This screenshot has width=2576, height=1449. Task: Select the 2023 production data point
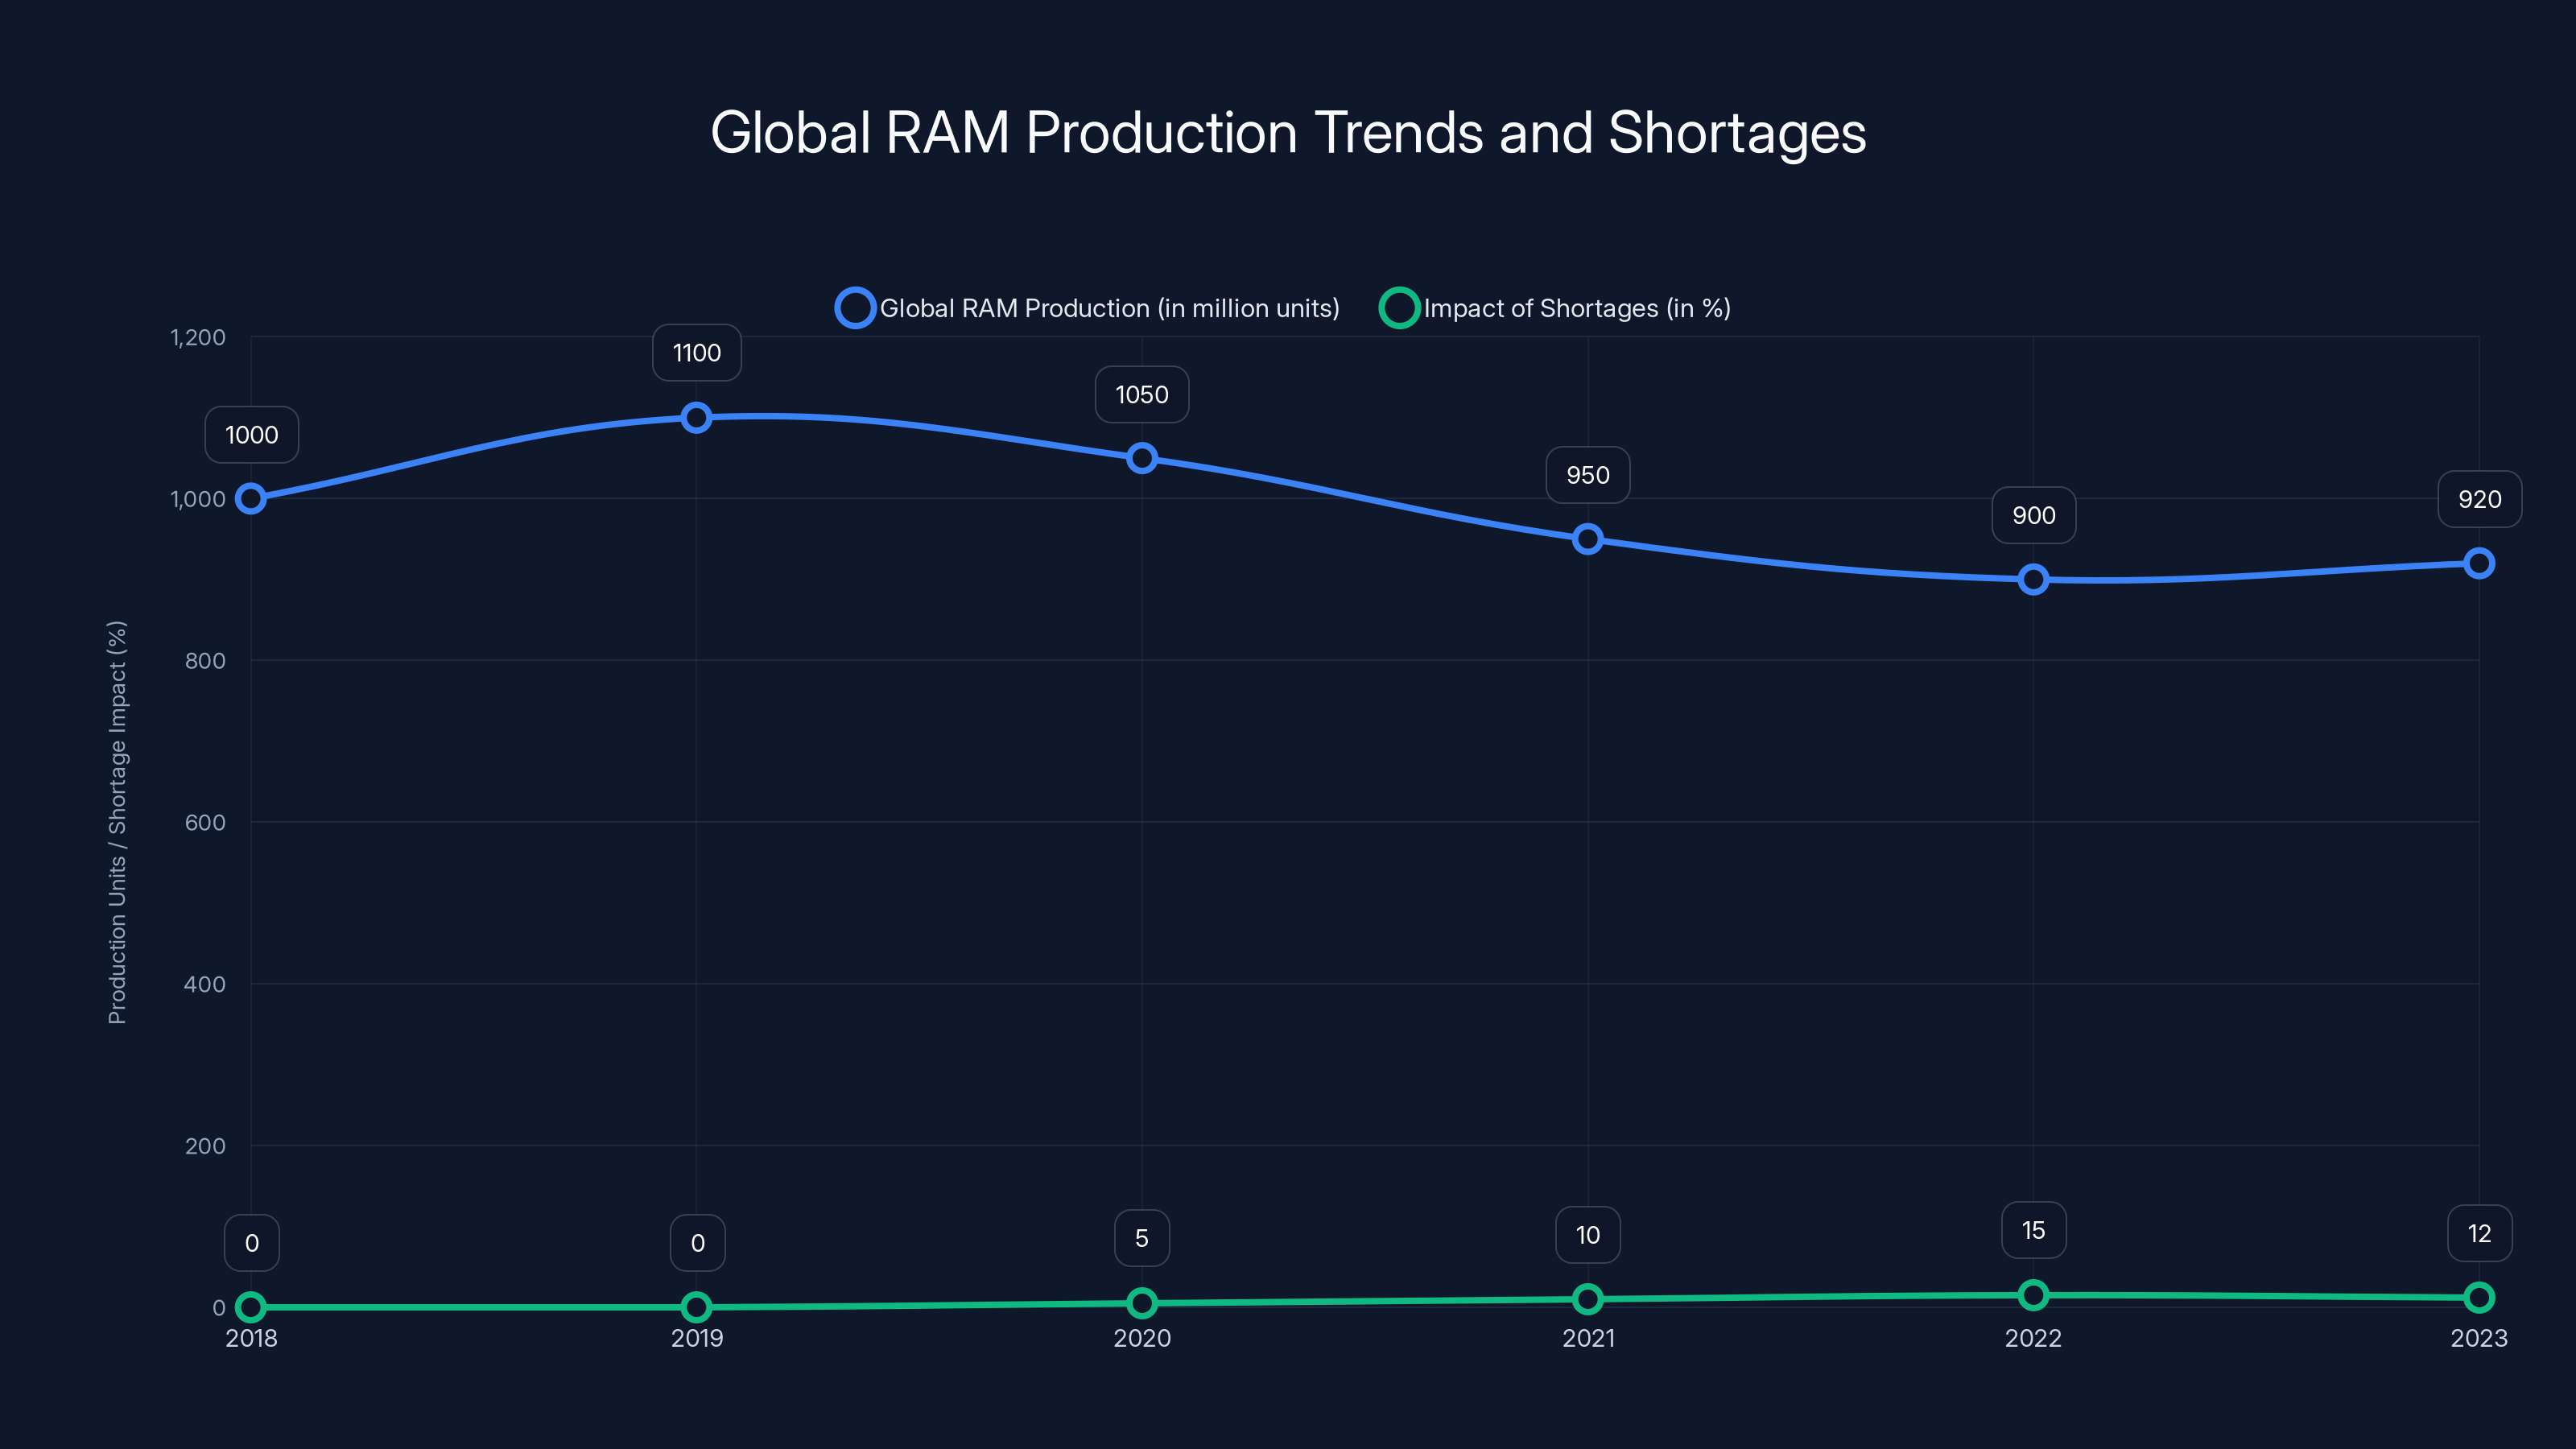pyautogui.click(x=2479, y=563)
